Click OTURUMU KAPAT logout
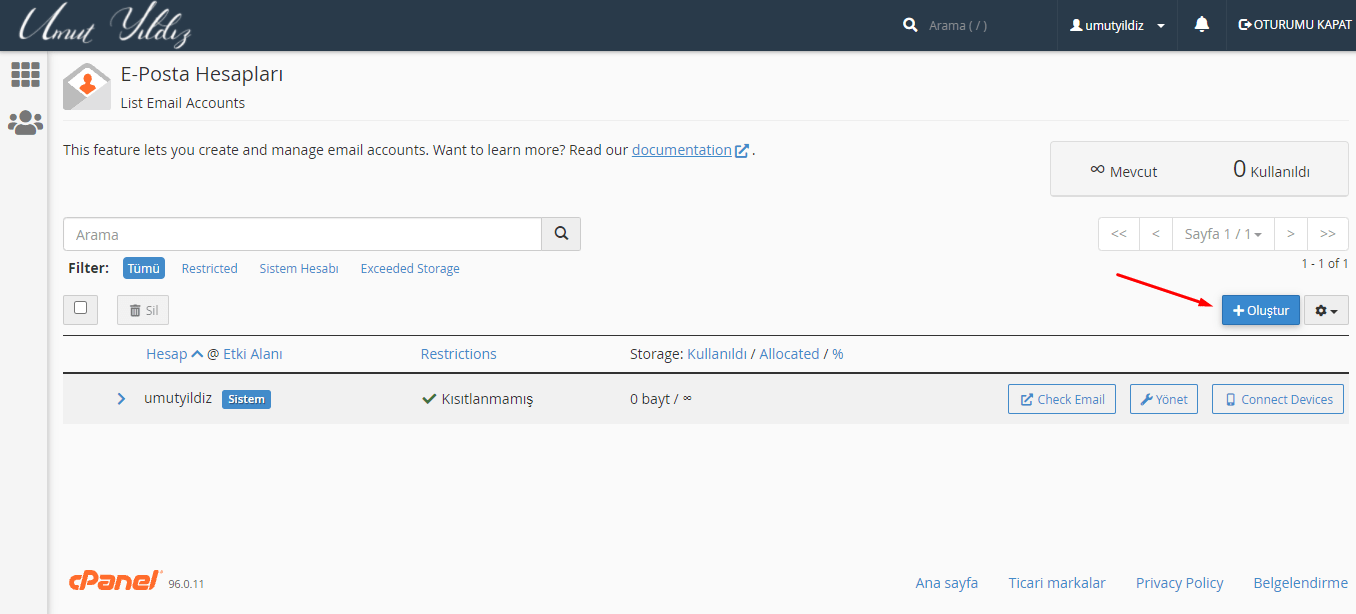1356x614 pixels. pos(1295,25)
